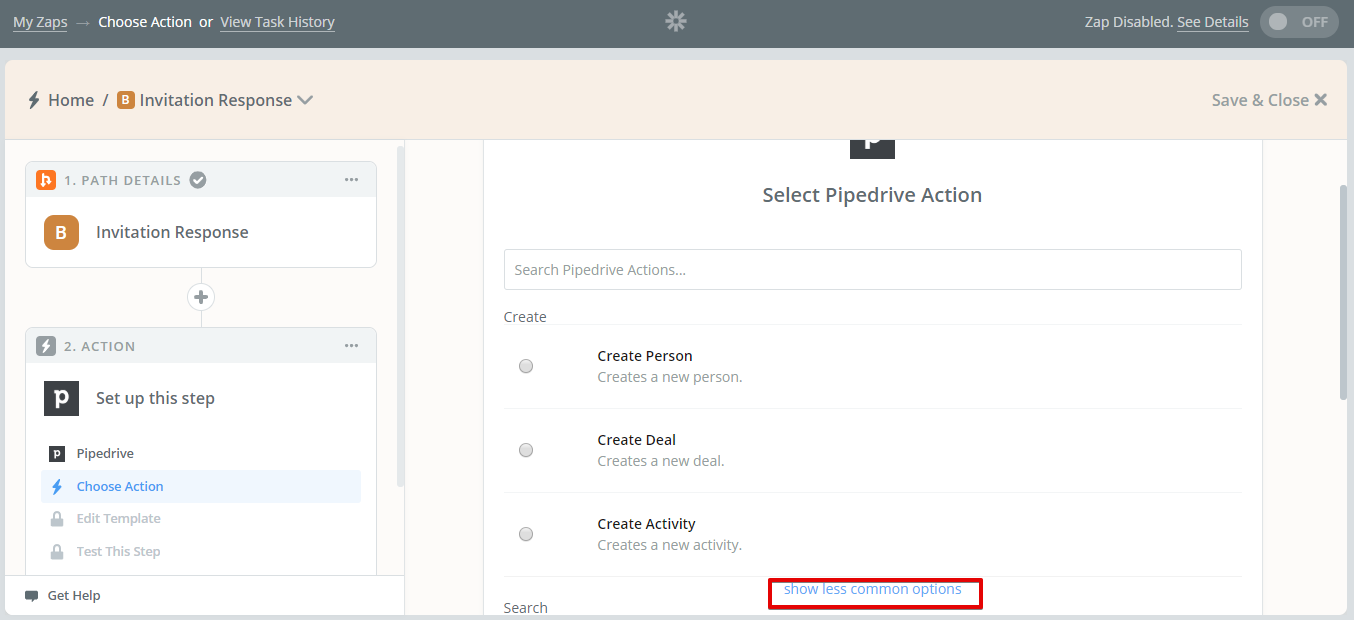Click the small Pipedrive icon in step list
This screenshot has height=620, width=1354.
[57, 454]
